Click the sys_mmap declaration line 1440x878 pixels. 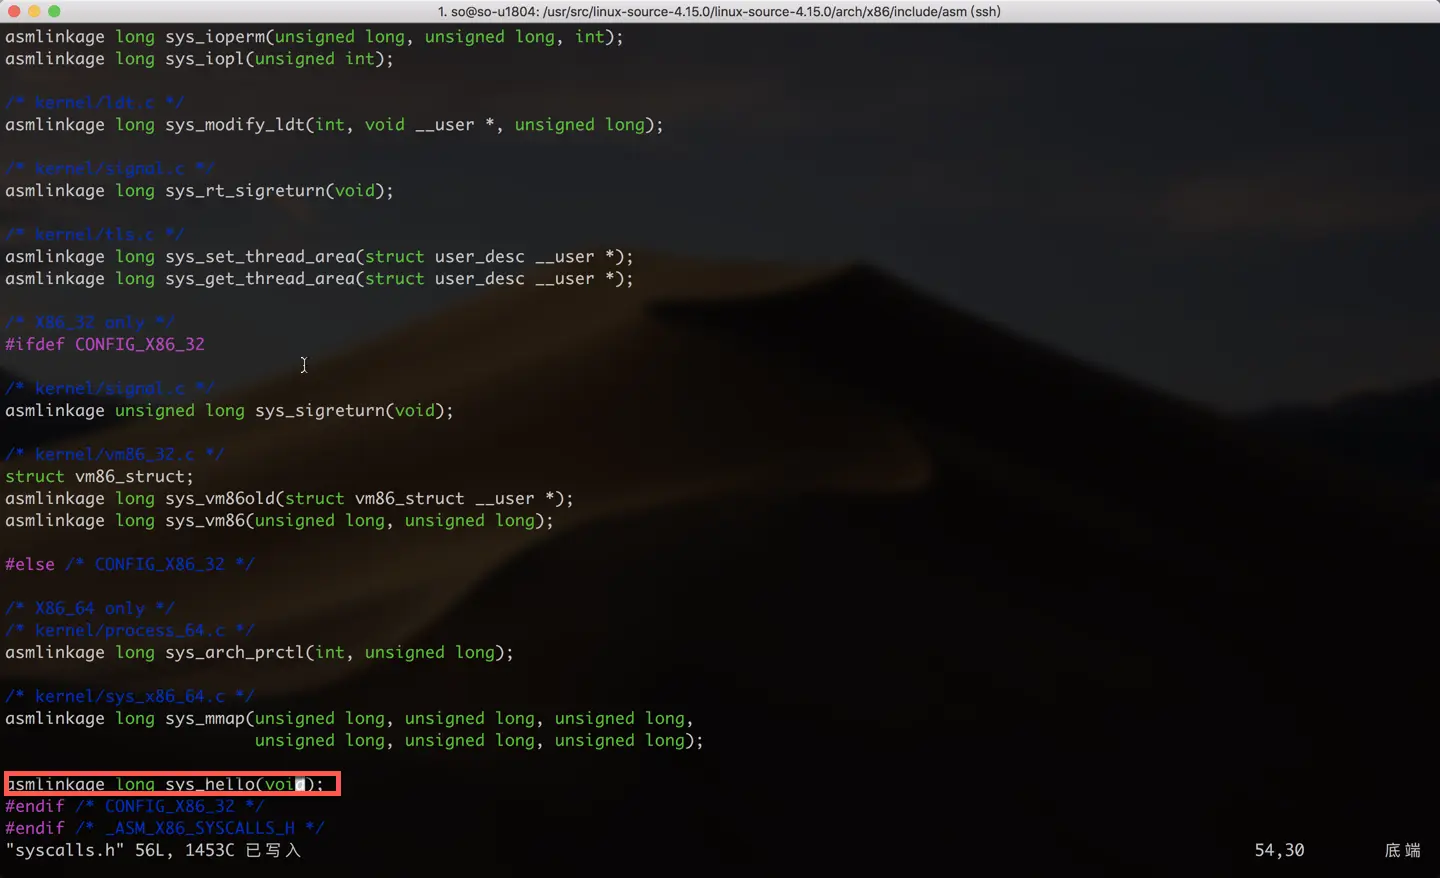(349, 719)
